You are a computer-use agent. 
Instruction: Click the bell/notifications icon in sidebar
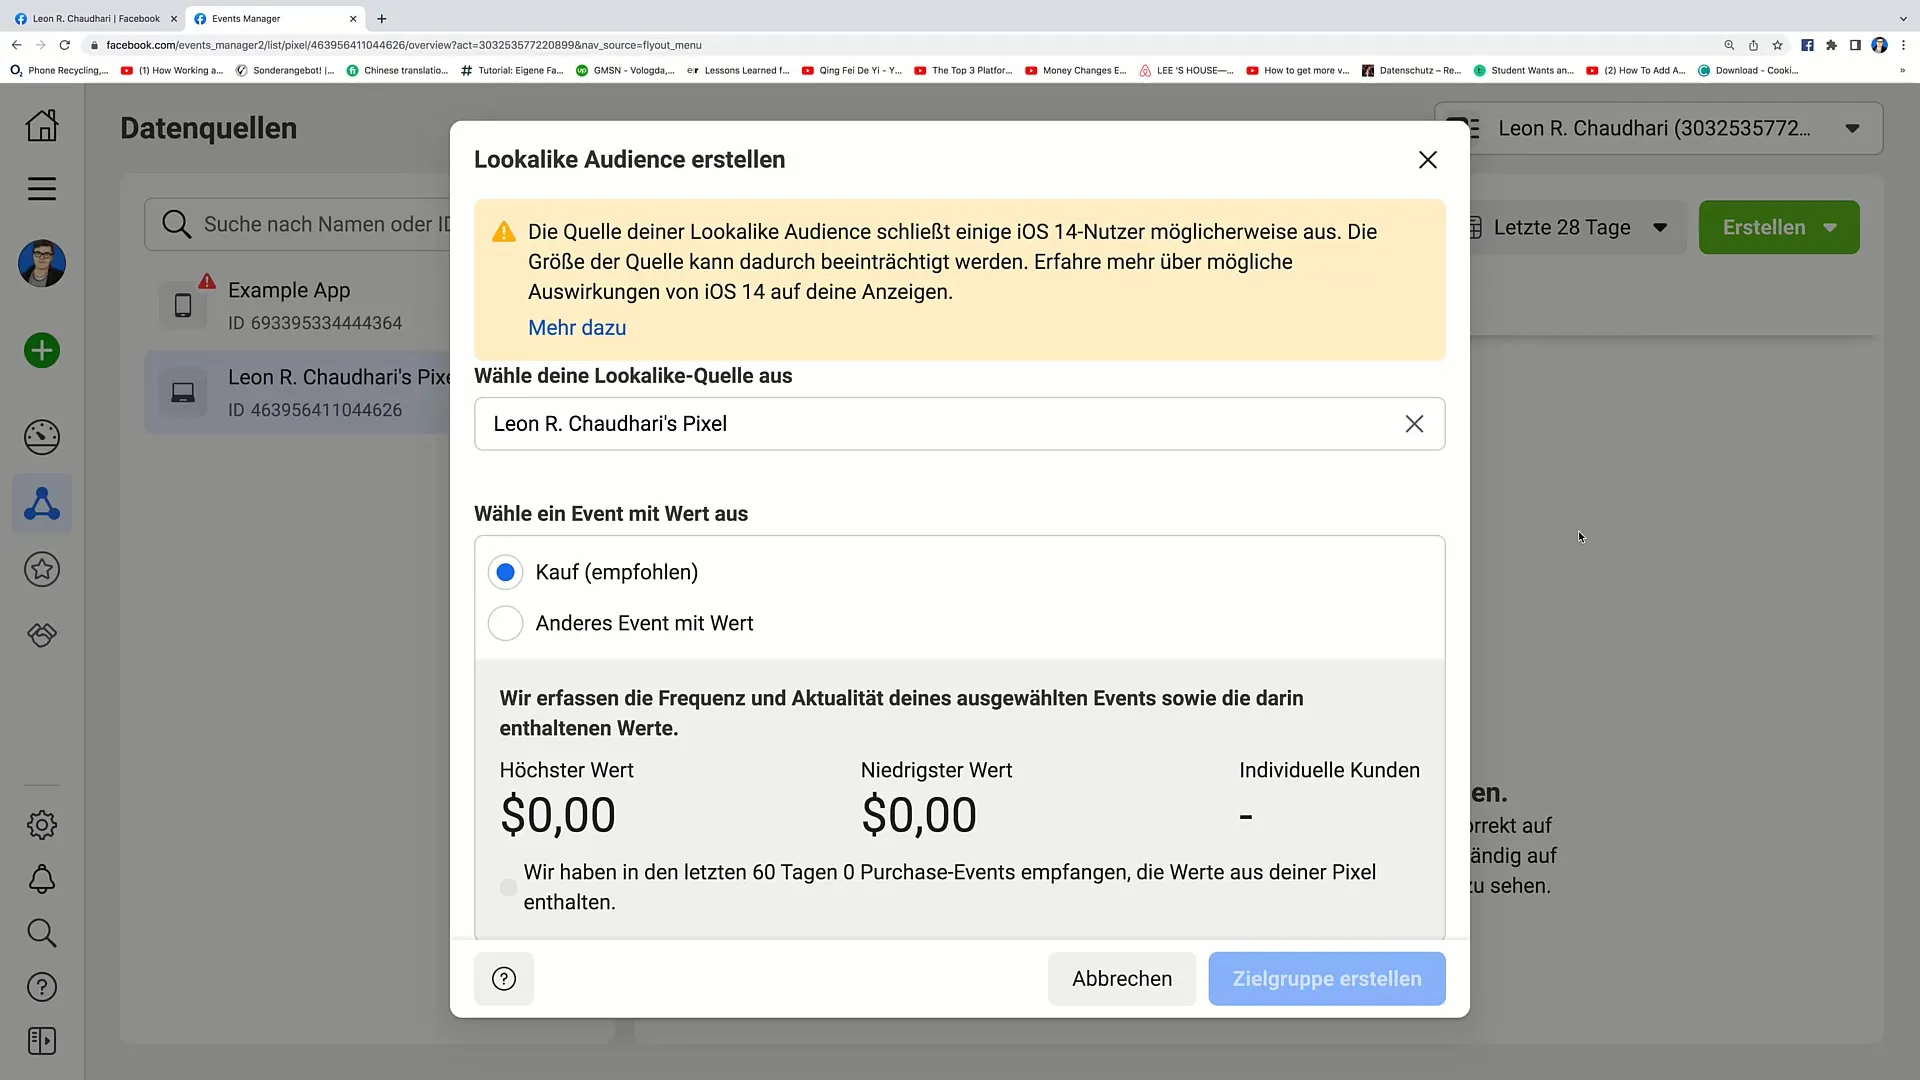click(x=41, y=878)
